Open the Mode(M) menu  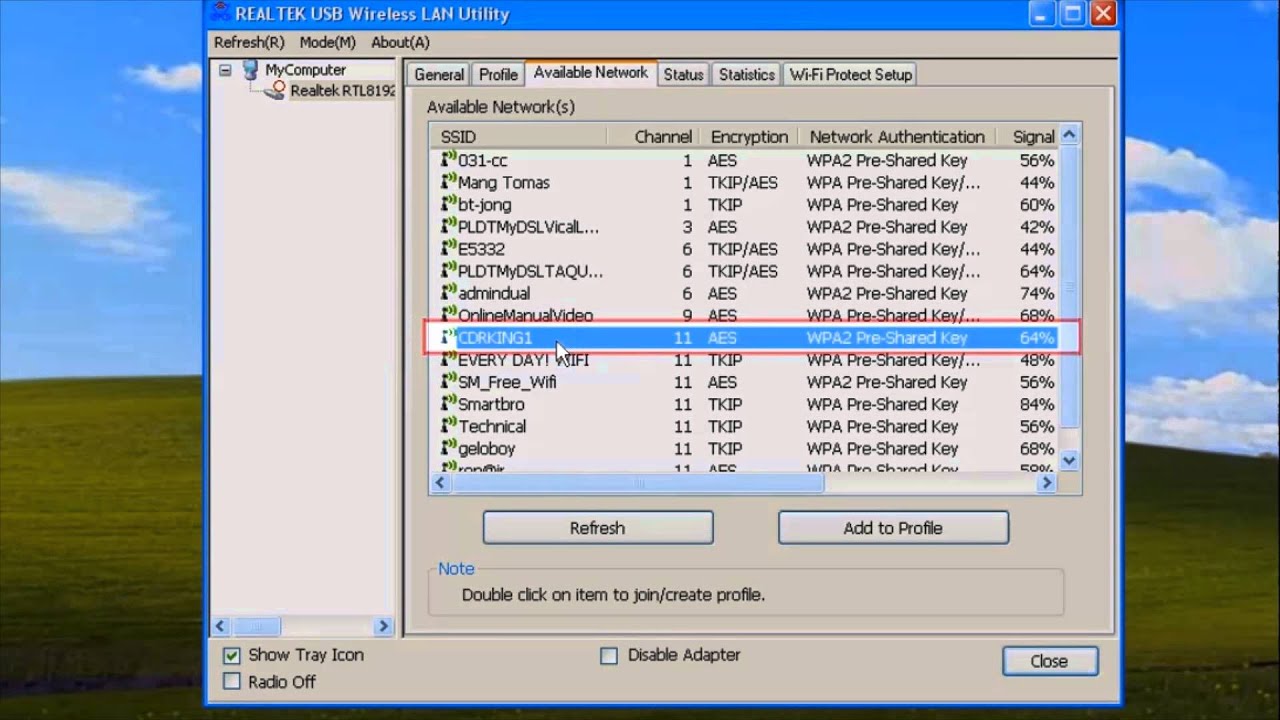[328, 42]
